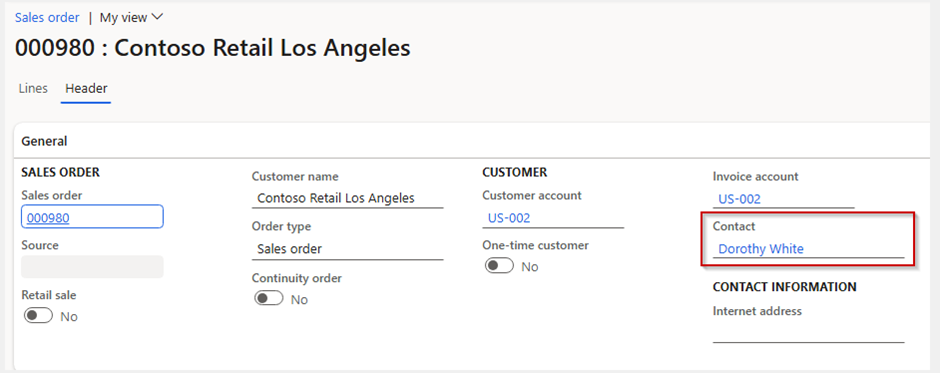Click the Invoice account label
This screenshot has width=940, height=373.
coord(755,176)
